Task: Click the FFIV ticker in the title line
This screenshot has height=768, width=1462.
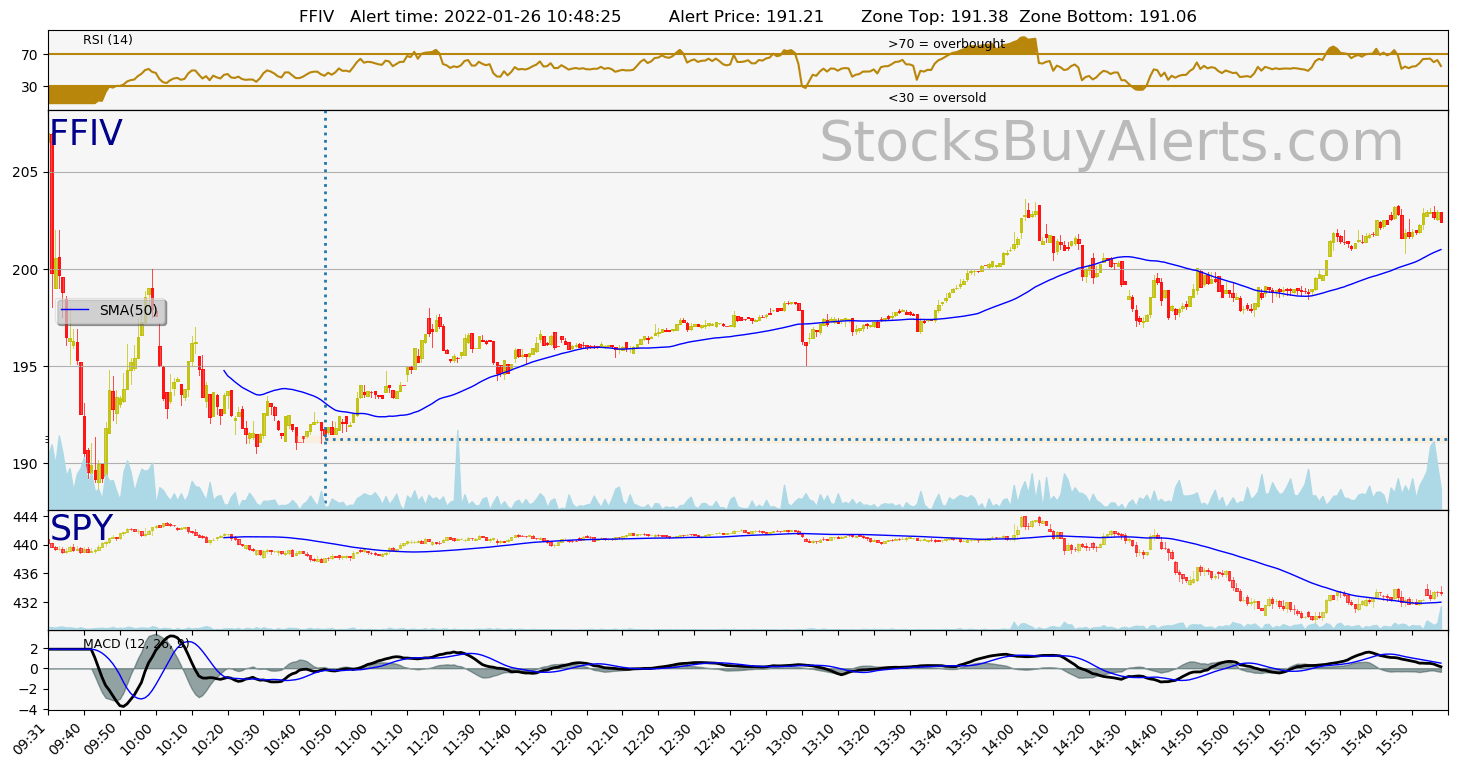Action: tap(318, 17)
